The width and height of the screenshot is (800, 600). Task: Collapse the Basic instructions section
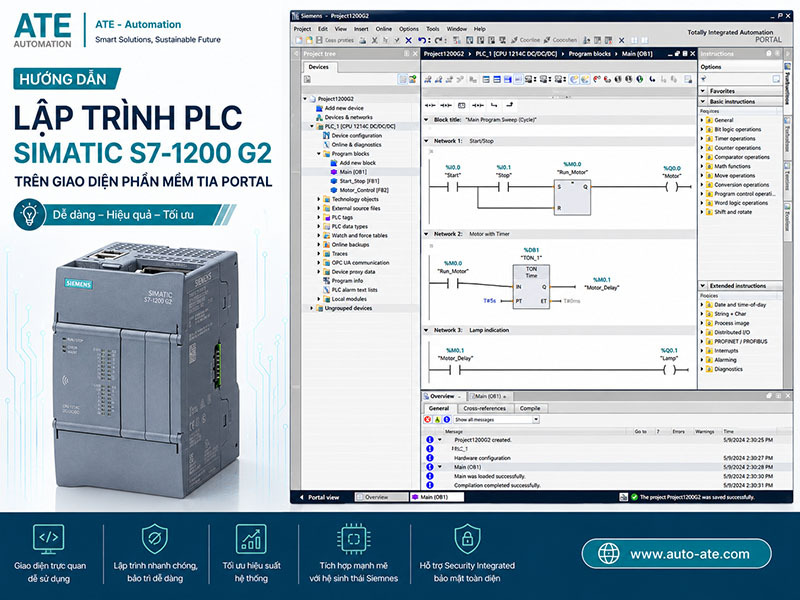click(703, 102)
